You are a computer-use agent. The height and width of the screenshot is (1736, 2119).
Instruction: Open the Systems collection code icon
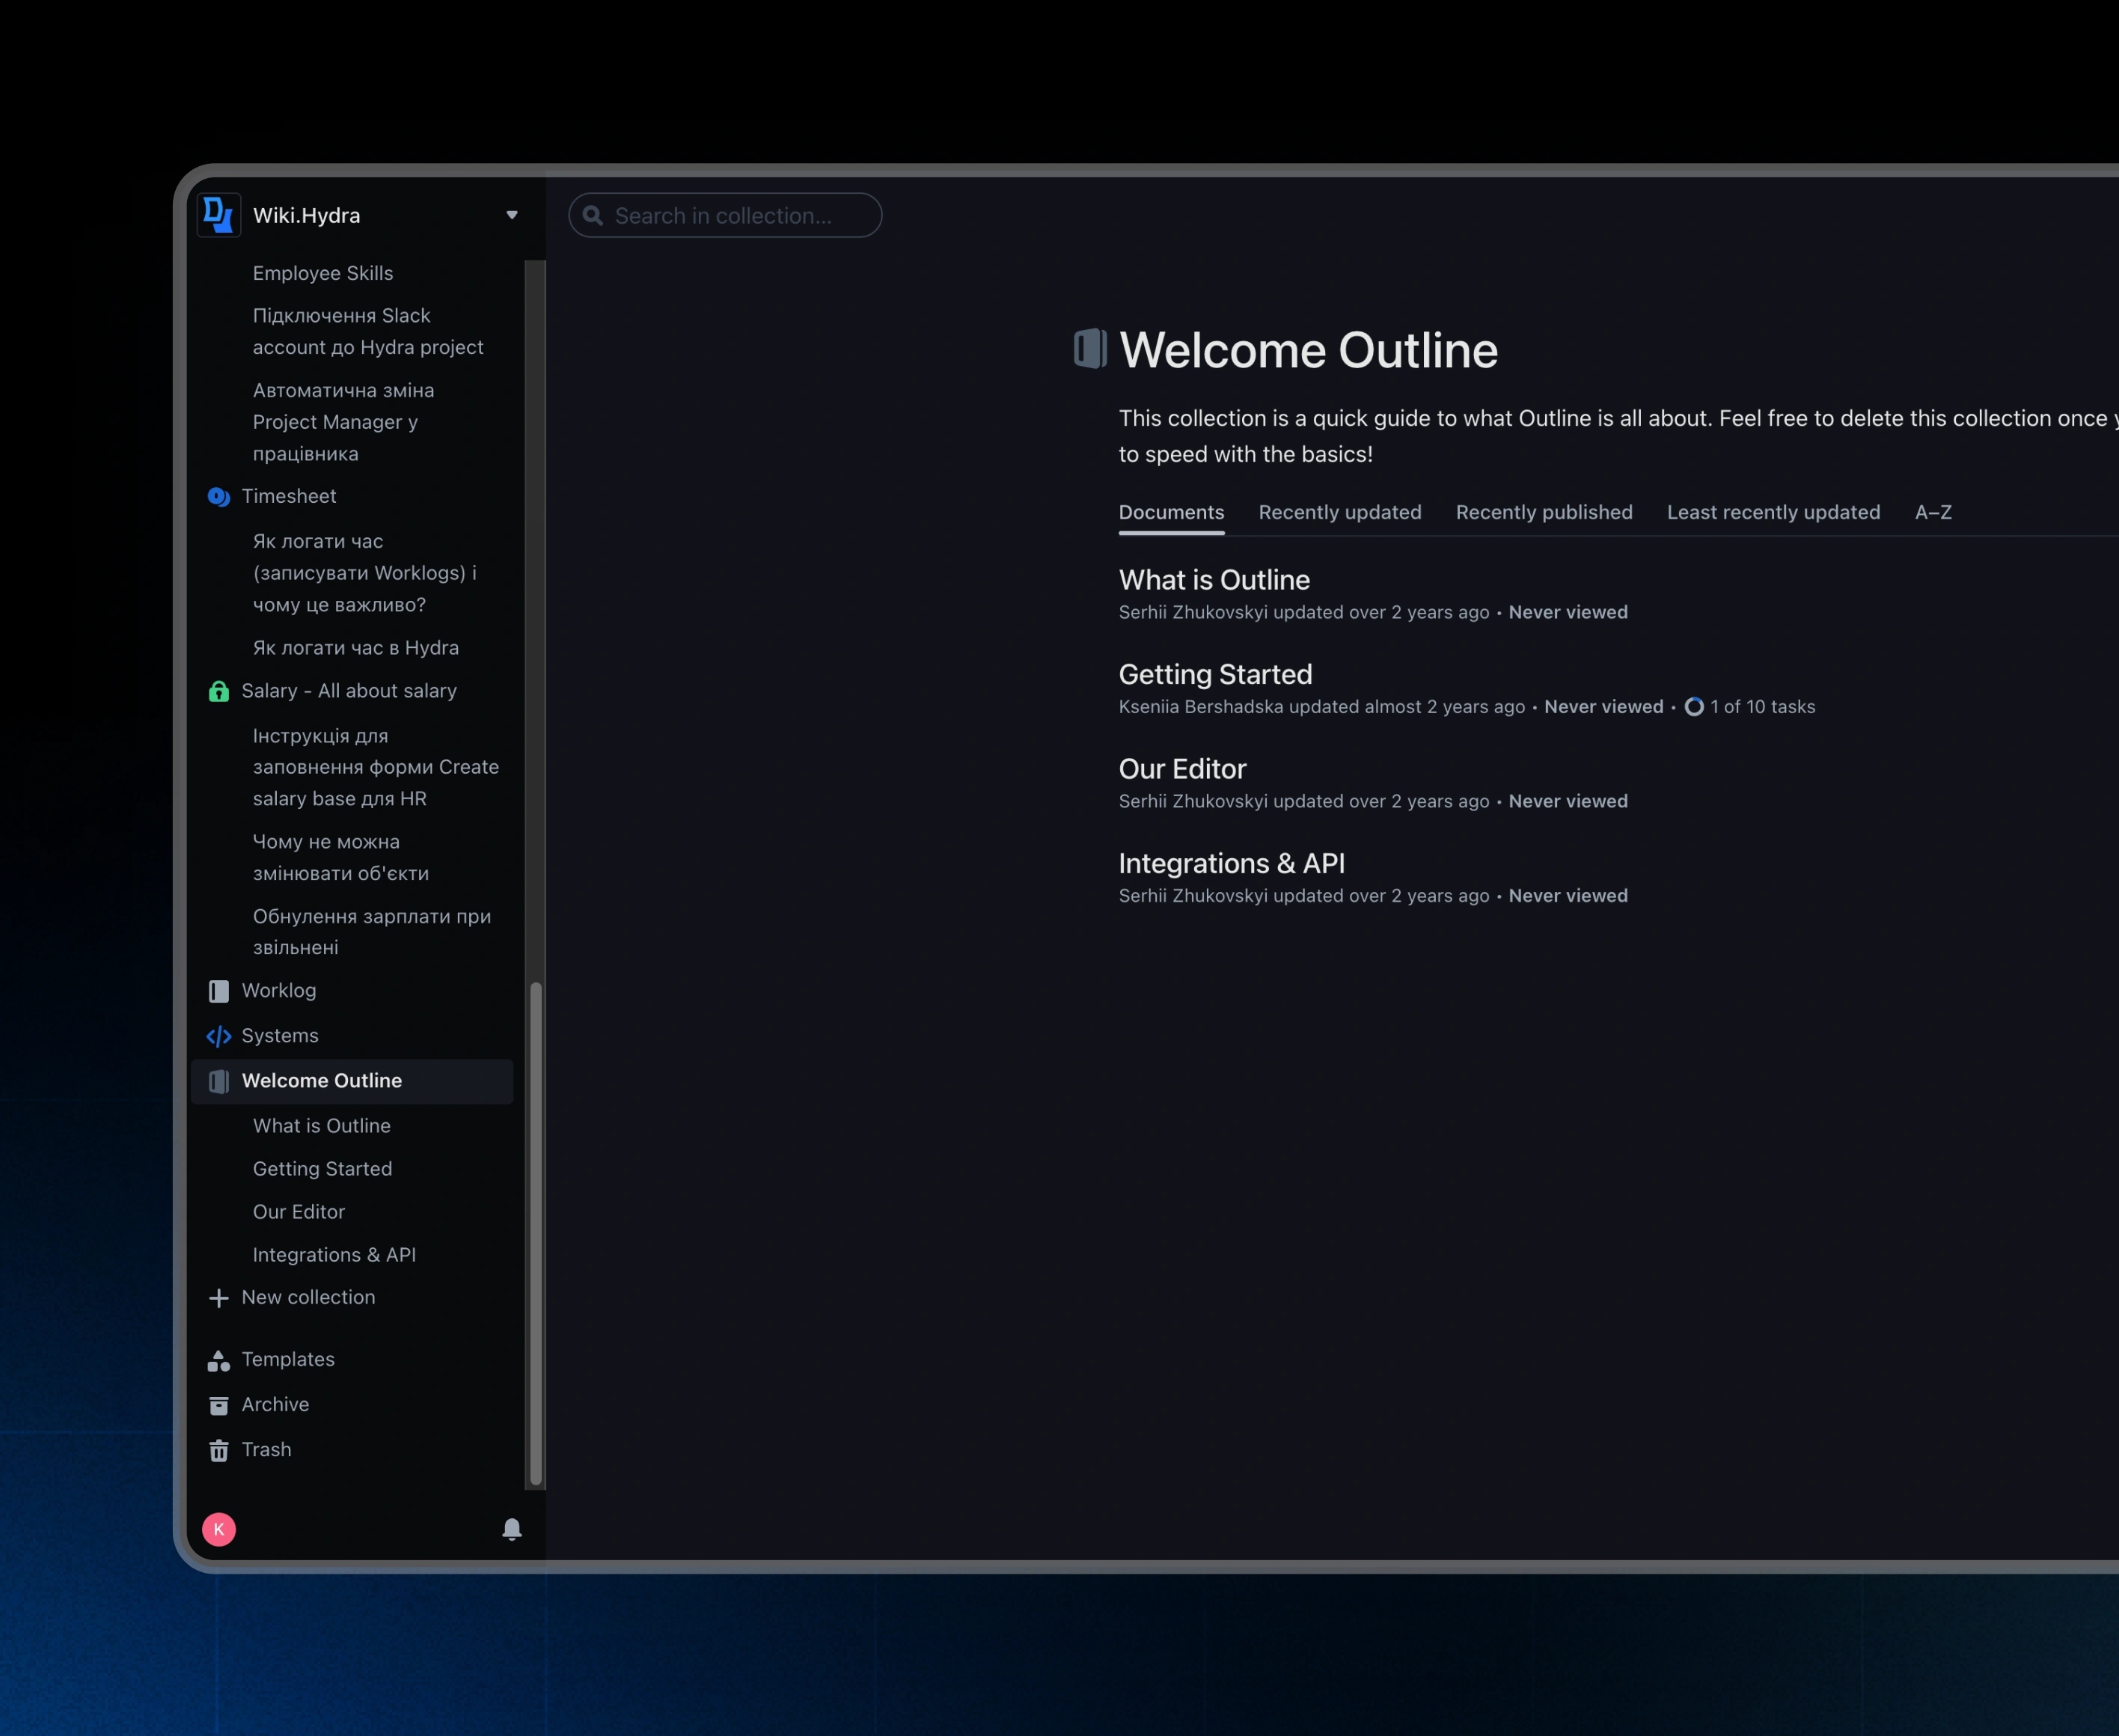[218, 1036]
